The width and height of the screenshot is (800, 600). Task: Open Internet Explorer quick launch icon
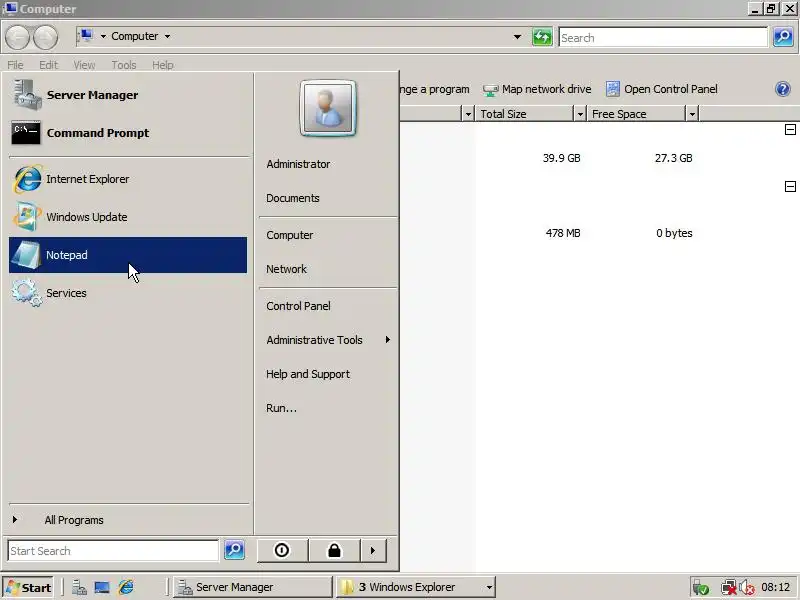point(126,587)
